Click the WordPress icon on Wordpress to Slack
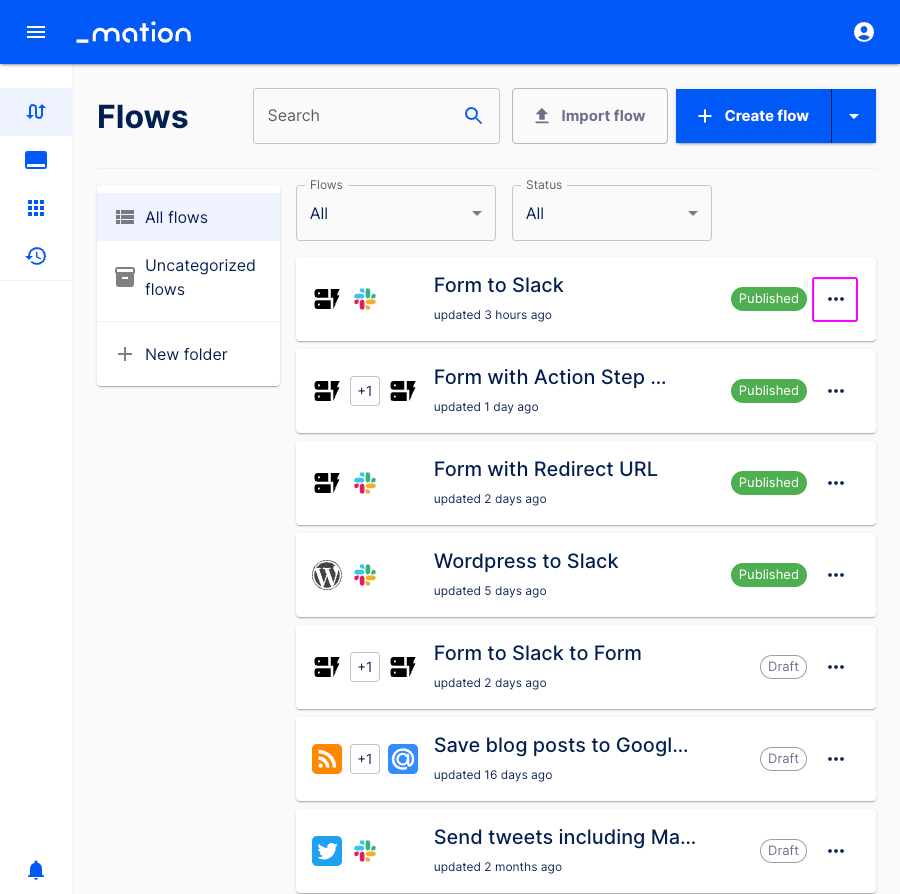900x894 pixels. tap(327, 574)
